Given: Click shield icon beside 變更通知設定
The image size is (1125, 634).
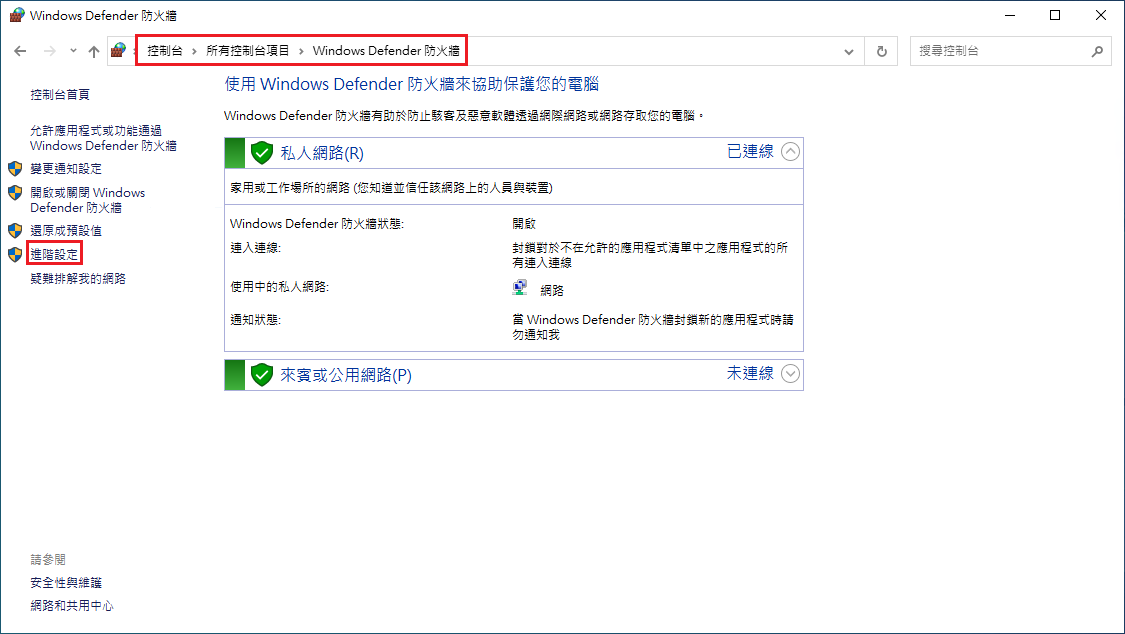Looking at the screenshot, I should 15,169.
